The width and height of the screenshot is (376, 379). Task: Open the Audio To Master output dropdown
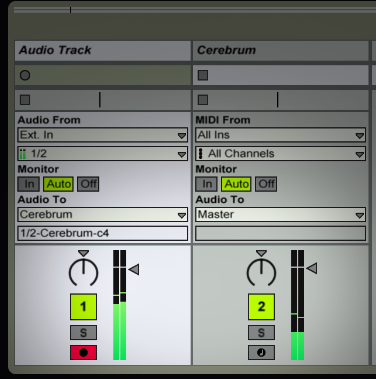point(281,215)
